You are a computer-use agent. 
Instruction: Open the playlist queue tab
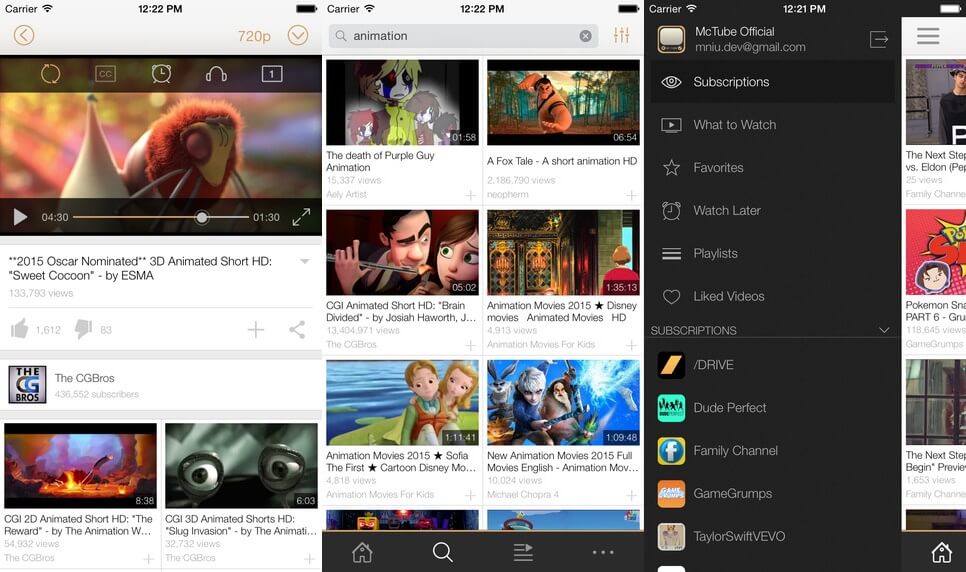(x=523, y=552)
